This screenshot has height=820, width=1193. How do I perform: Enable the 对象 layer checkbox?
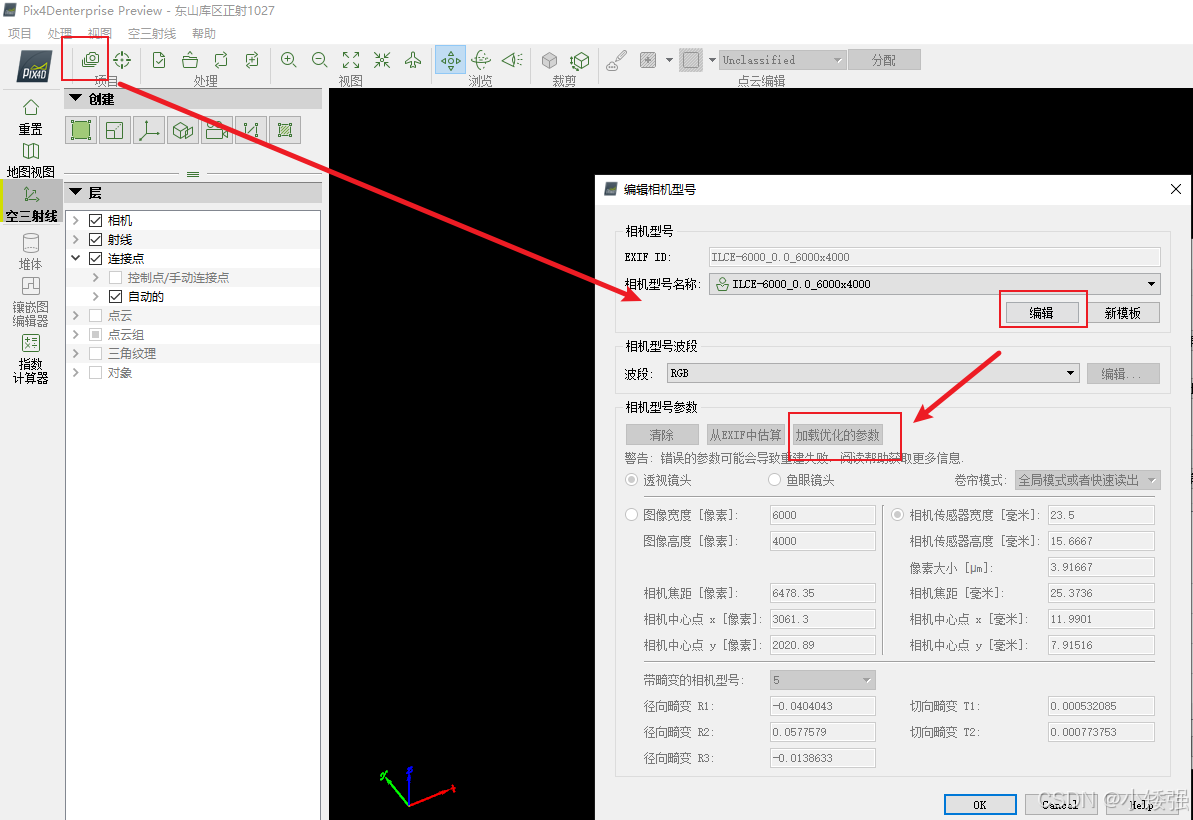pyautogui.click(x=95, y=373)
